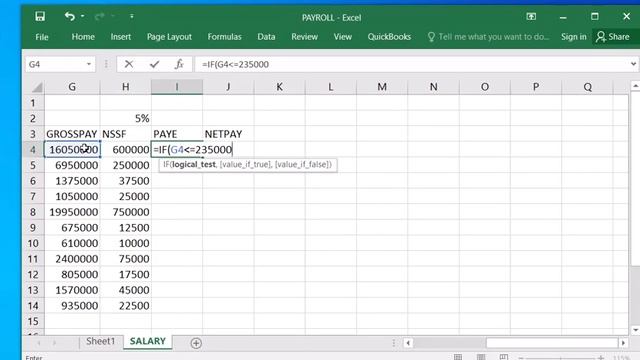Add a new sheet with the plus icon

pyautogui.click(x=196, y=343)
